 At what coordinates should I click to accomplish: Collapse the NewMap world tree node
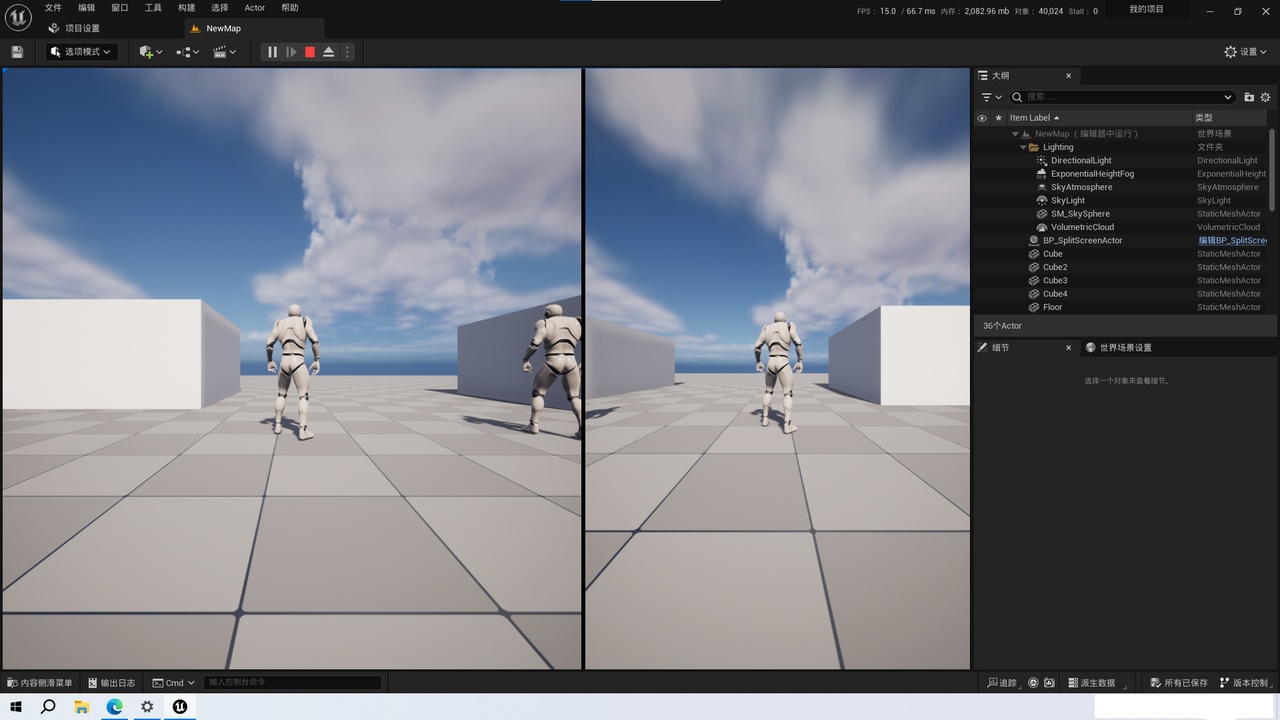click(x=1015, y=134)
